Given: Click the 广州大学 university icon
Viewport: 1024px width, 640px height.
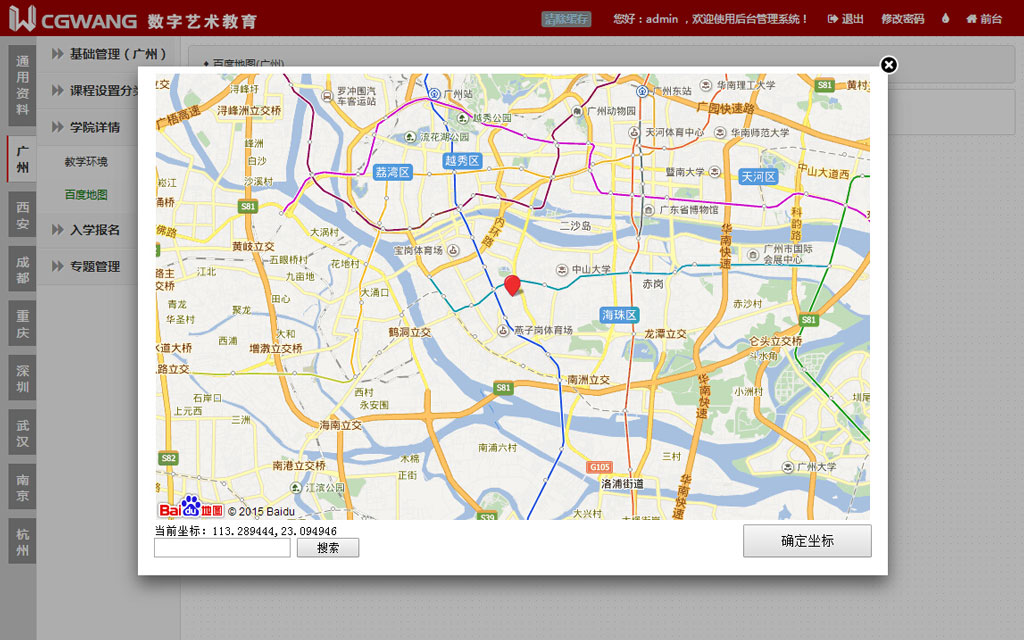Looking at the screenshot, I should pos(788,467).
